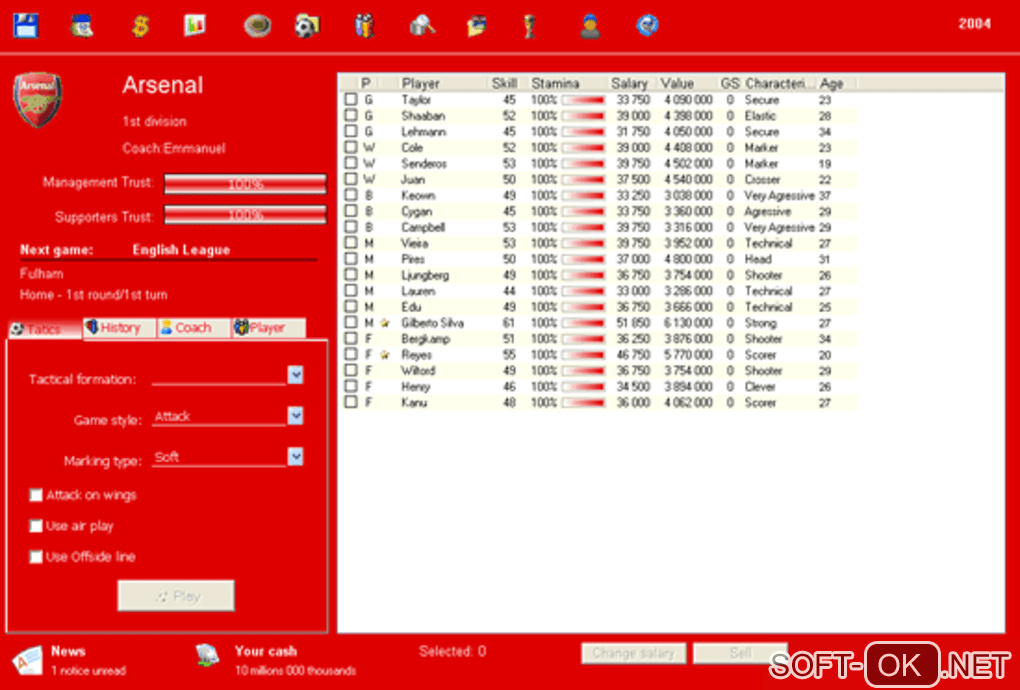Tick the checkbox next to Vieira
Screen dimensions: 1020x690
tap(351, 243)
